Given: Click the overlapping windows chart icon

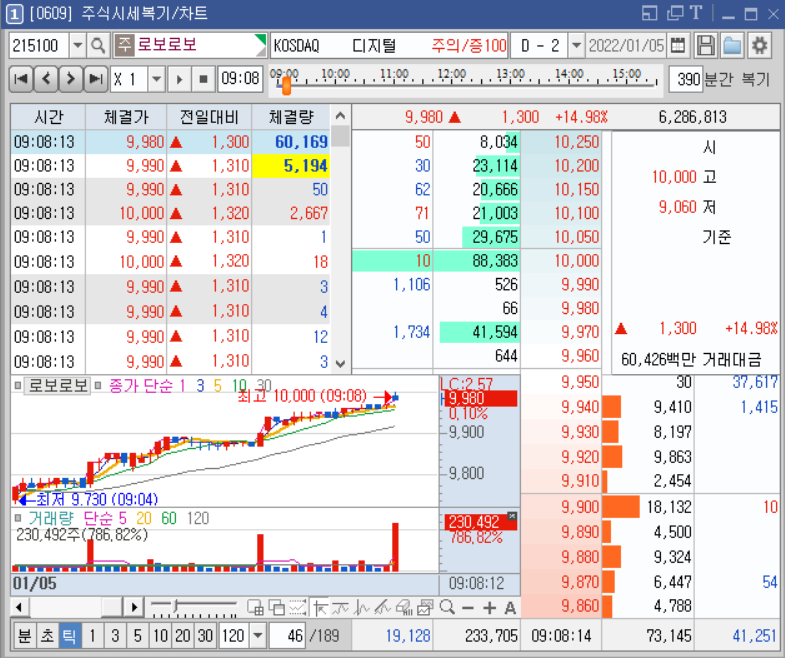Looking at the screenshot, I should 276,608.
